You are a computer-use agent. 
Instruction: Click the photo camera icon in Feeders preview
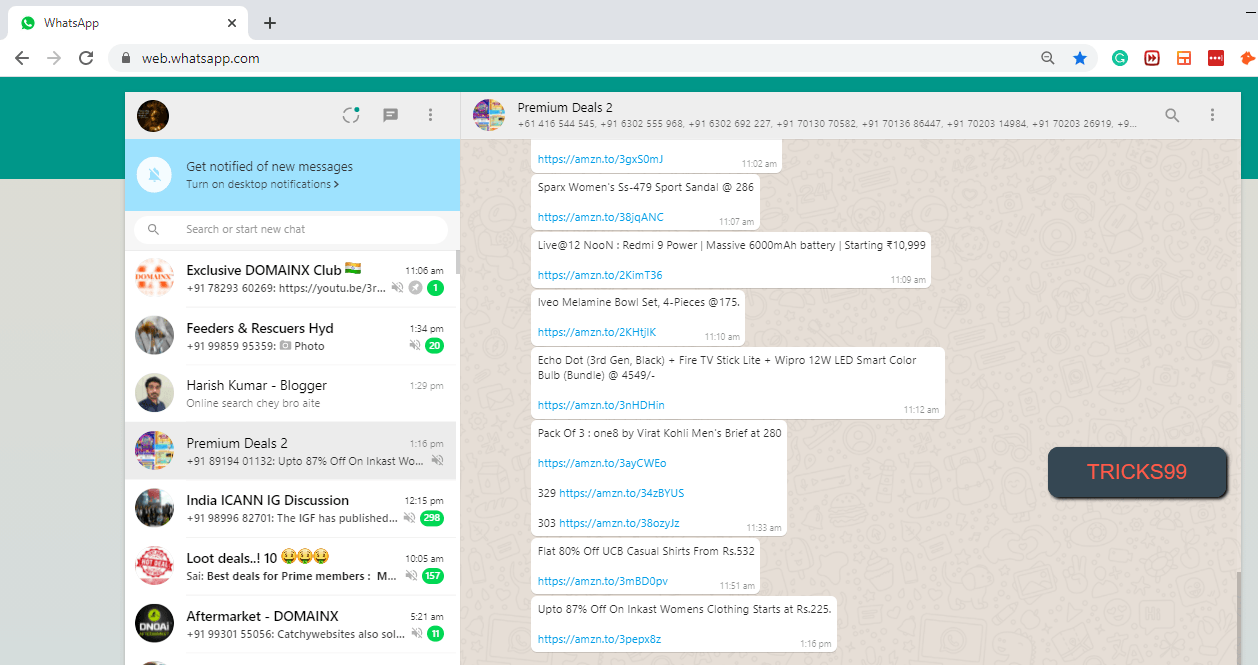[285, 346]
